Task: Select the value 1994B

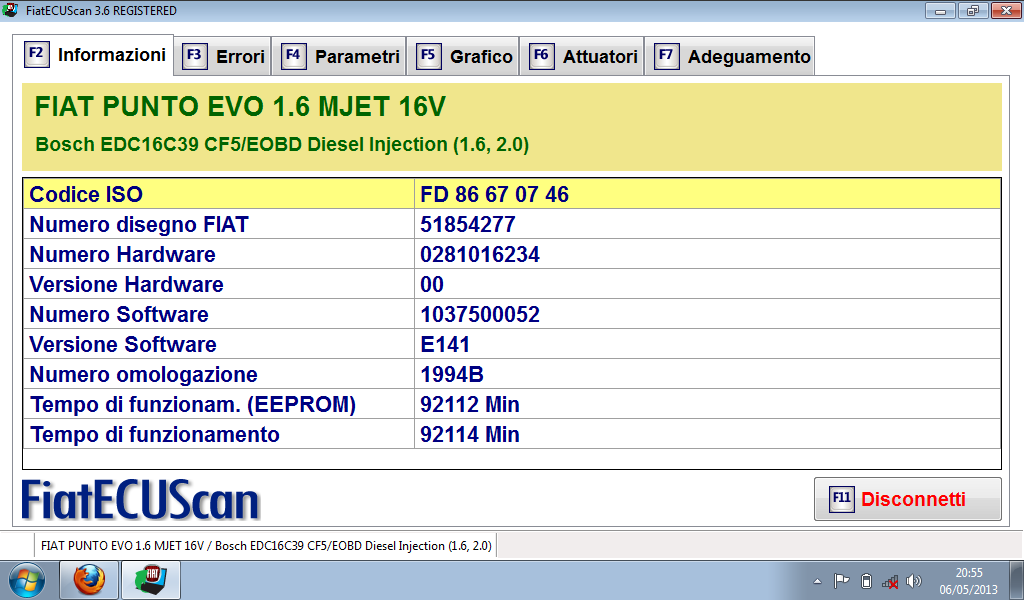Action: [452, 374]
